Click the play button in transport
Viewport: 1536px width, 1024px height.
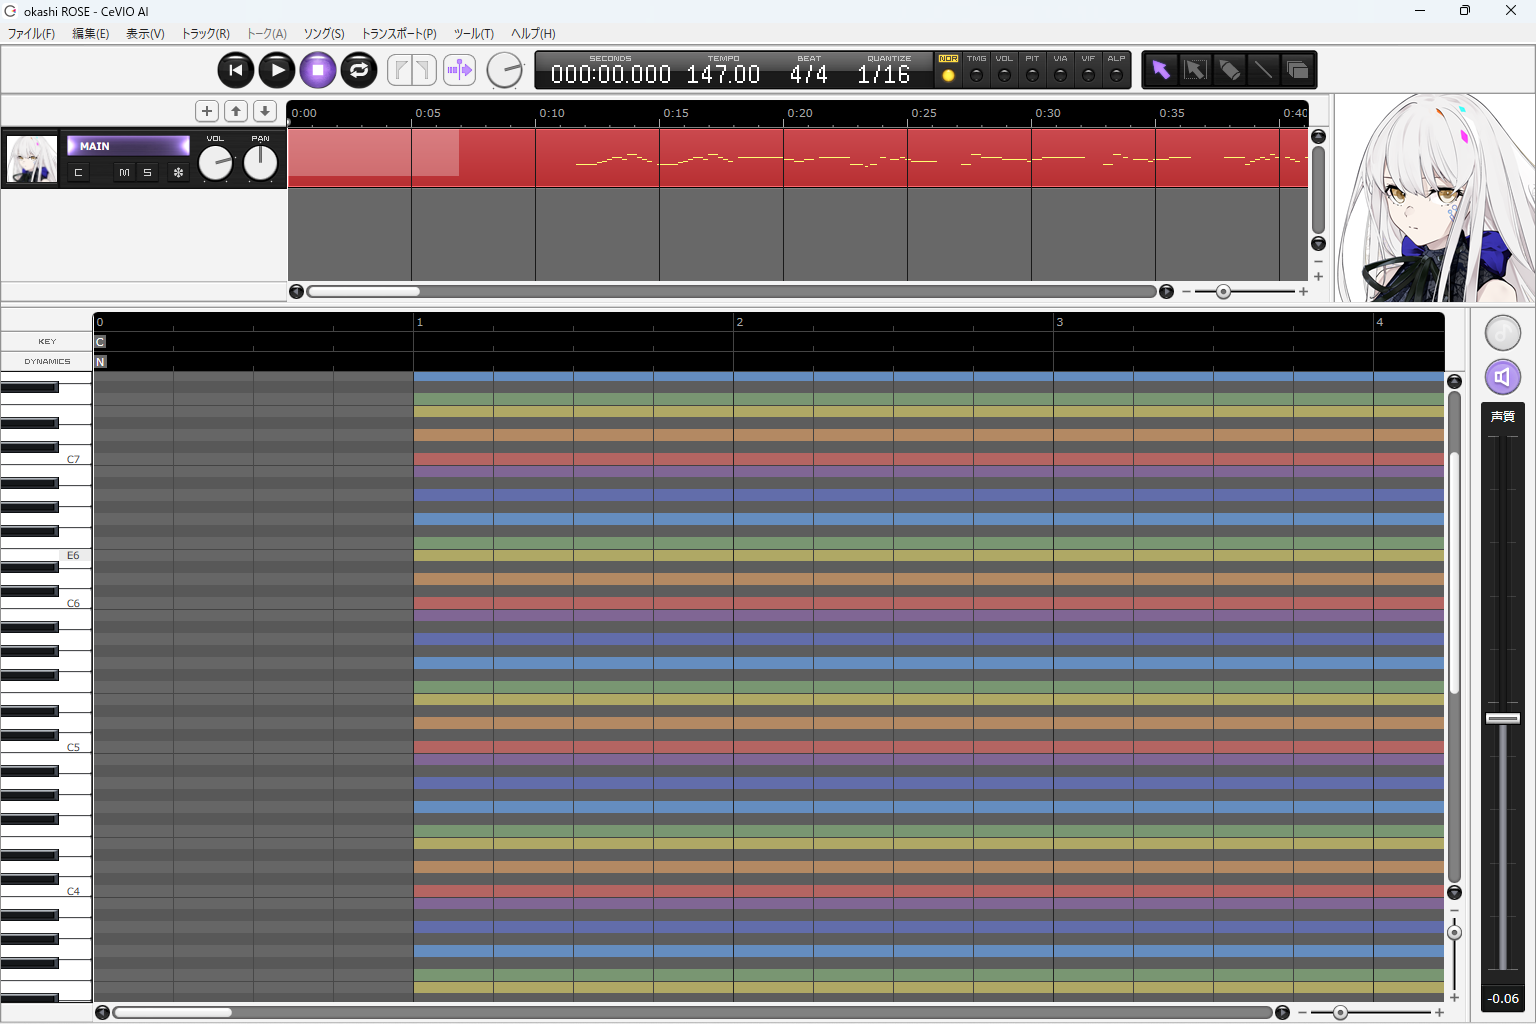tap(277, 70)
